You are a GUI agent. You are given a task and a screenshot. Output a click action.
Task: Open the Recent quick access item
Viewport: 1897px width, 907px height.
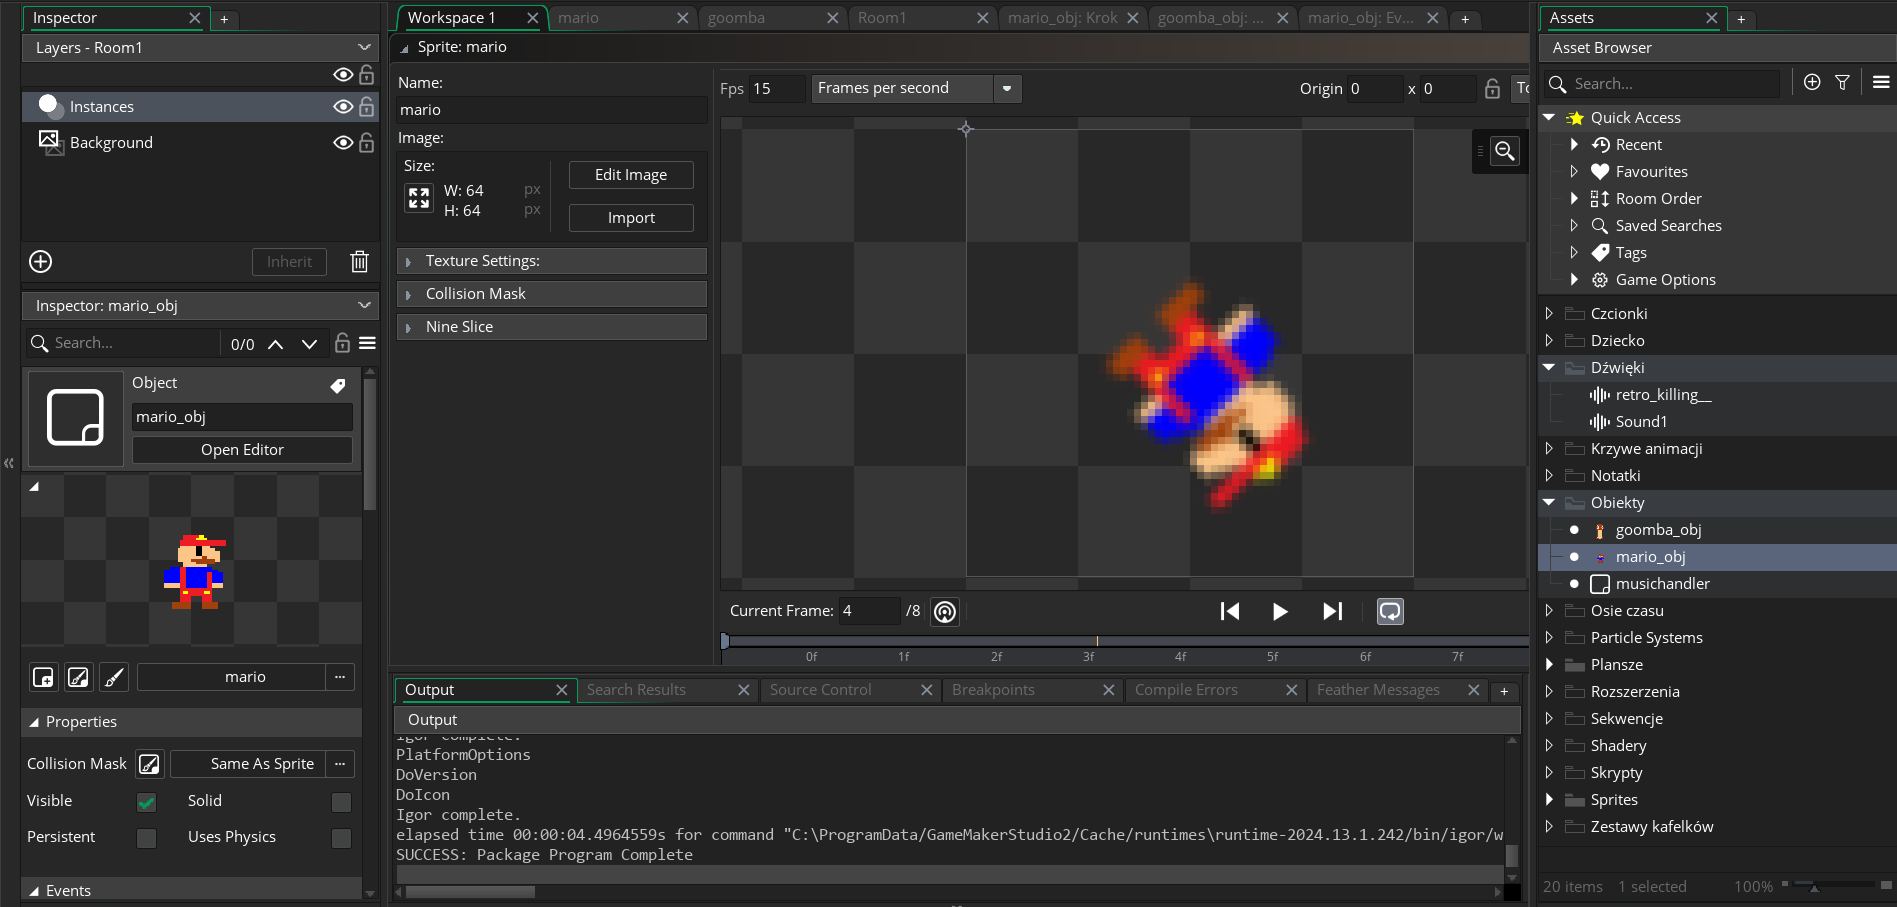[1638, 145]
